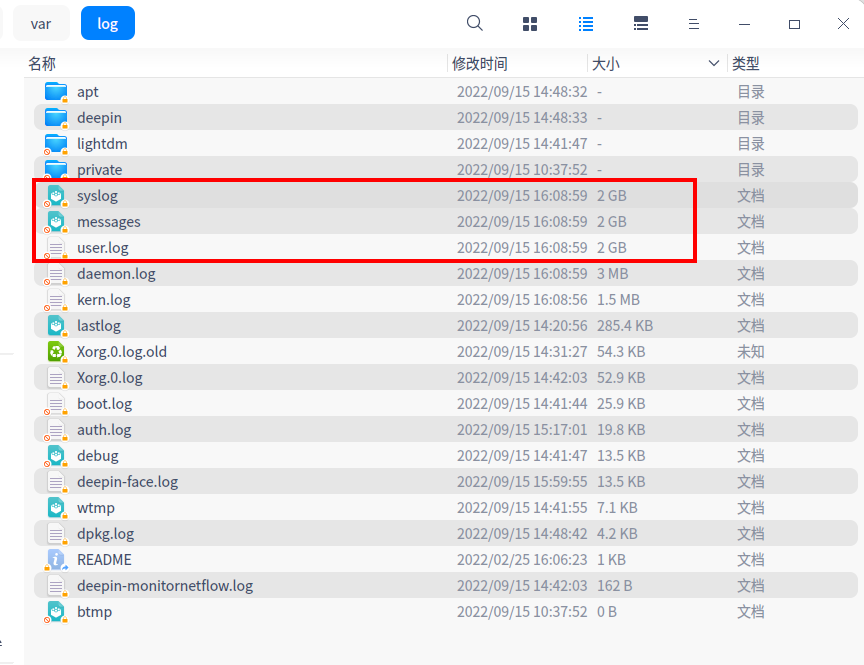Click the 52.9 KB size value
This screenshot has height=665, width=864.
[621, 378]
